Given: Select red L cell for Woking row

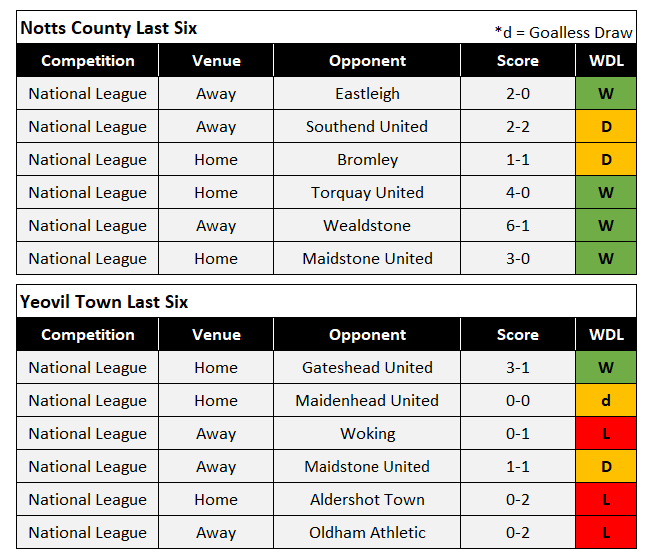Looking at the screenshot, I should [x=606, y=434].
